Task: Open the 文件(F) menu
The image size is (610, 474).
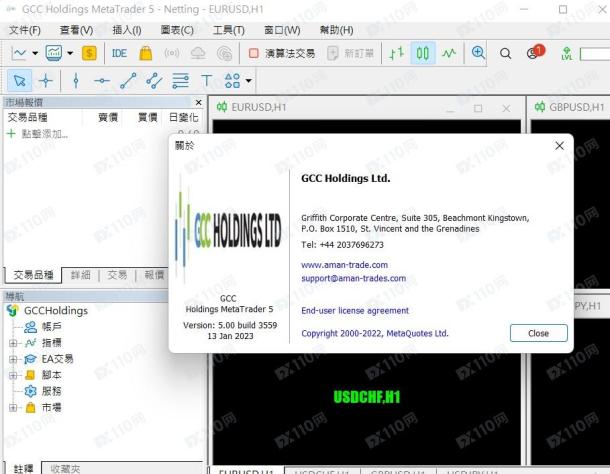Action: click(25, 30)
